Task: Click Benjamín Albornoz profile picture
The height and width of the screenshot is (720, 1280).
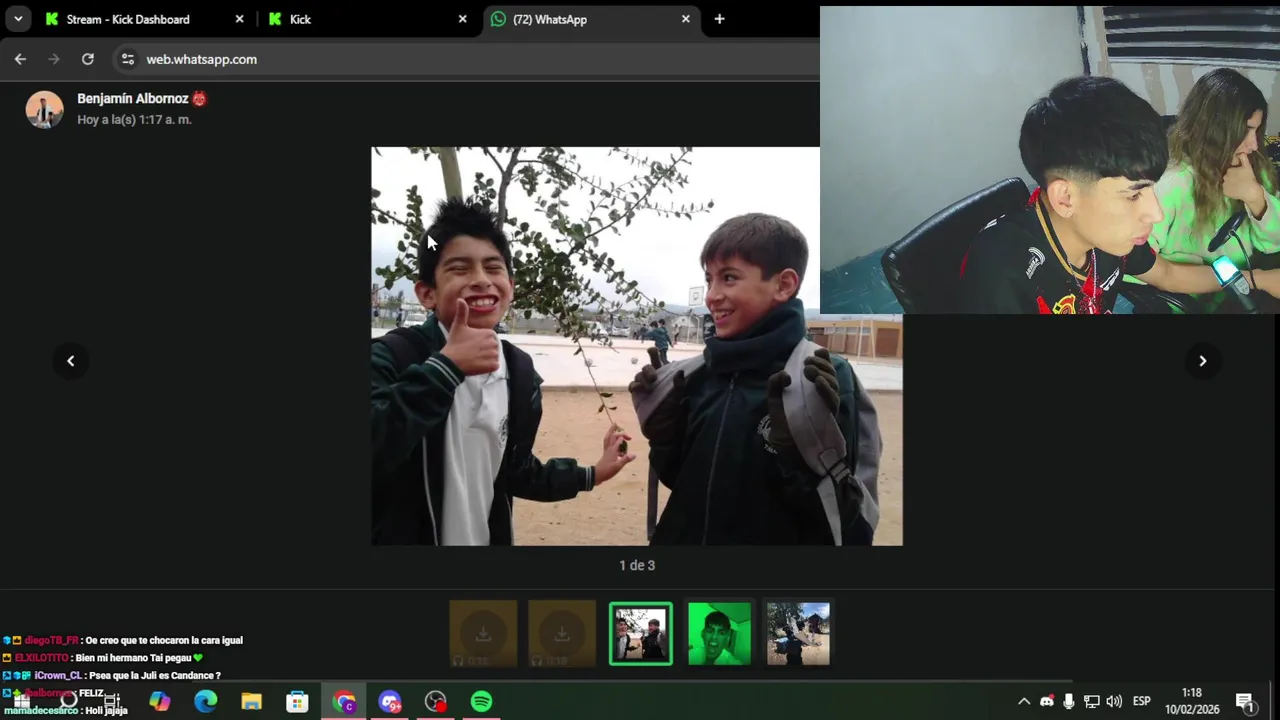Action: click(x=44, y=109)
